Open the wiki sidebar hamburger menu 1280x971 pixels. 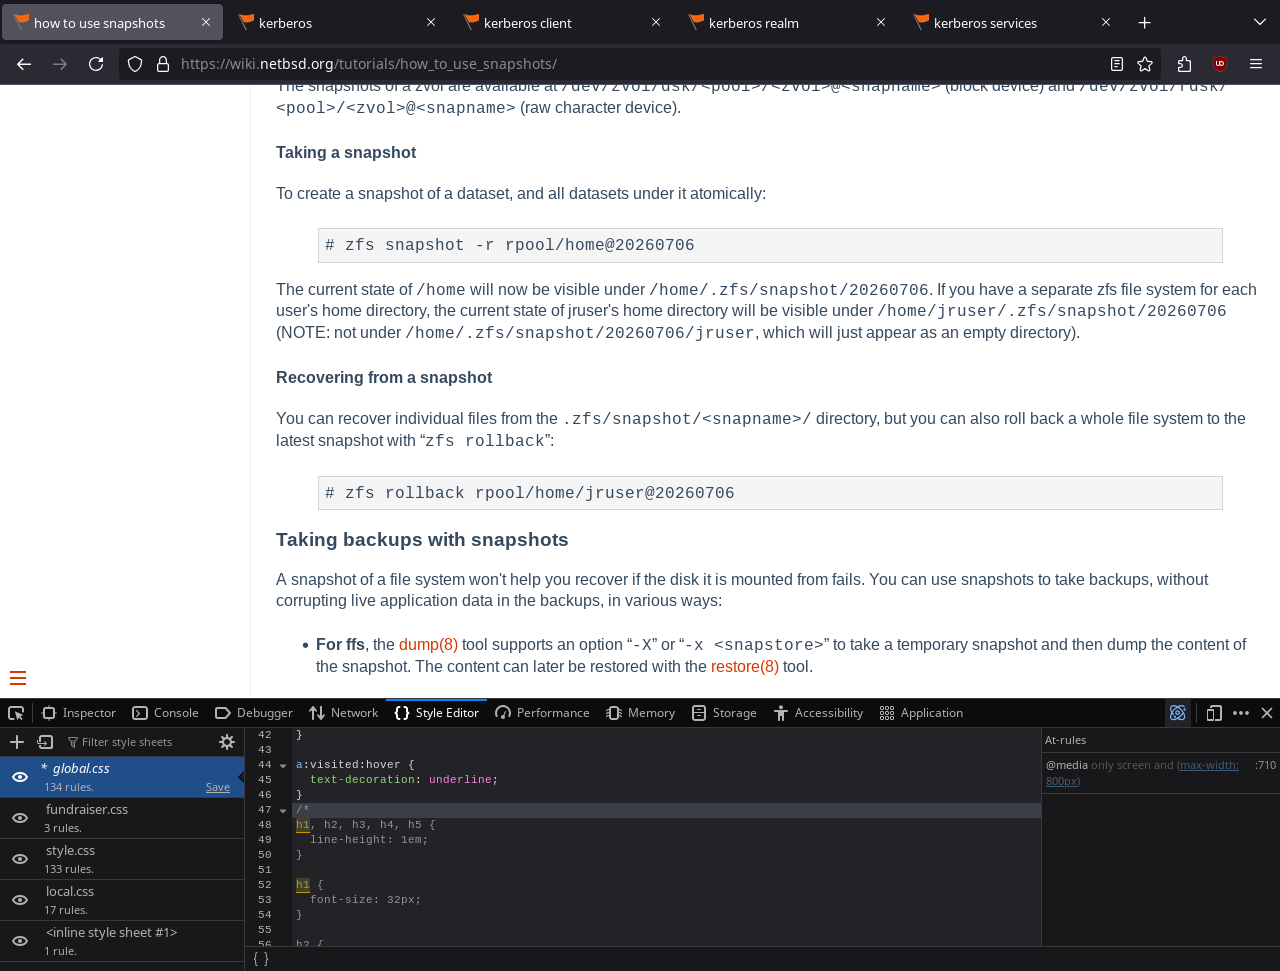pyautogui.click(x=18, y=678)
